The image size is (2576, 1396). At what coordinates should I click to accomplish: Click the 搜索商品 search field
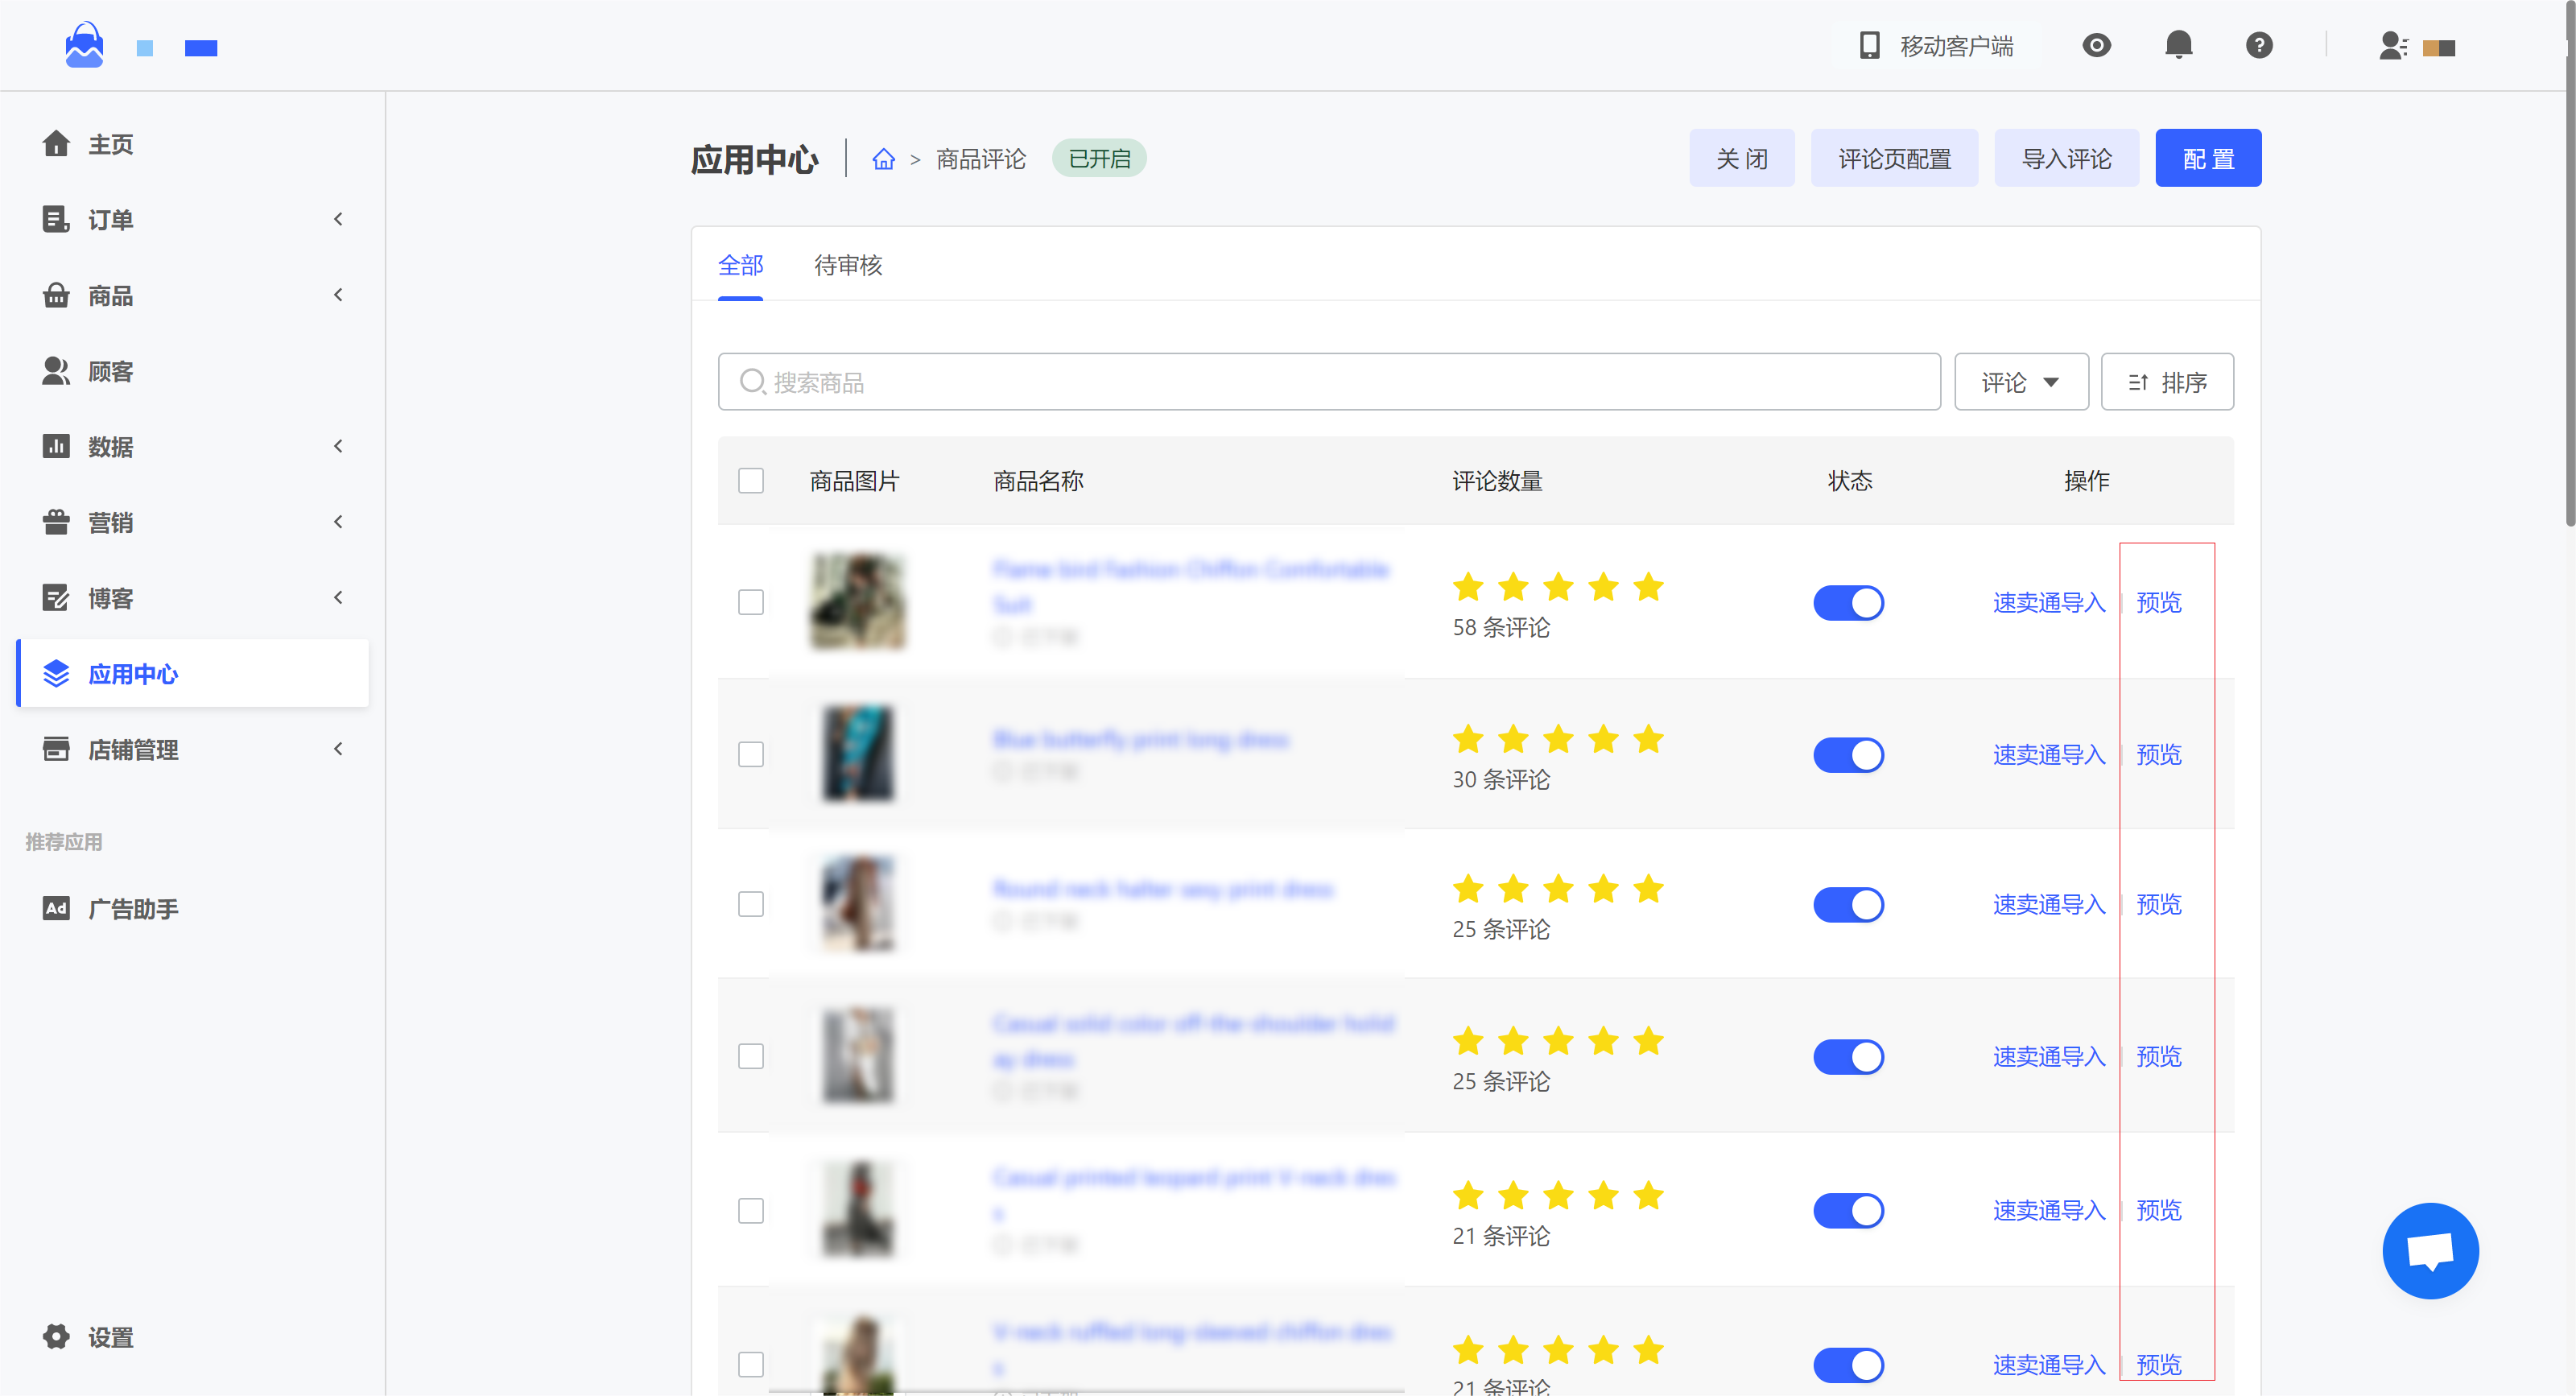[1329, 382]
